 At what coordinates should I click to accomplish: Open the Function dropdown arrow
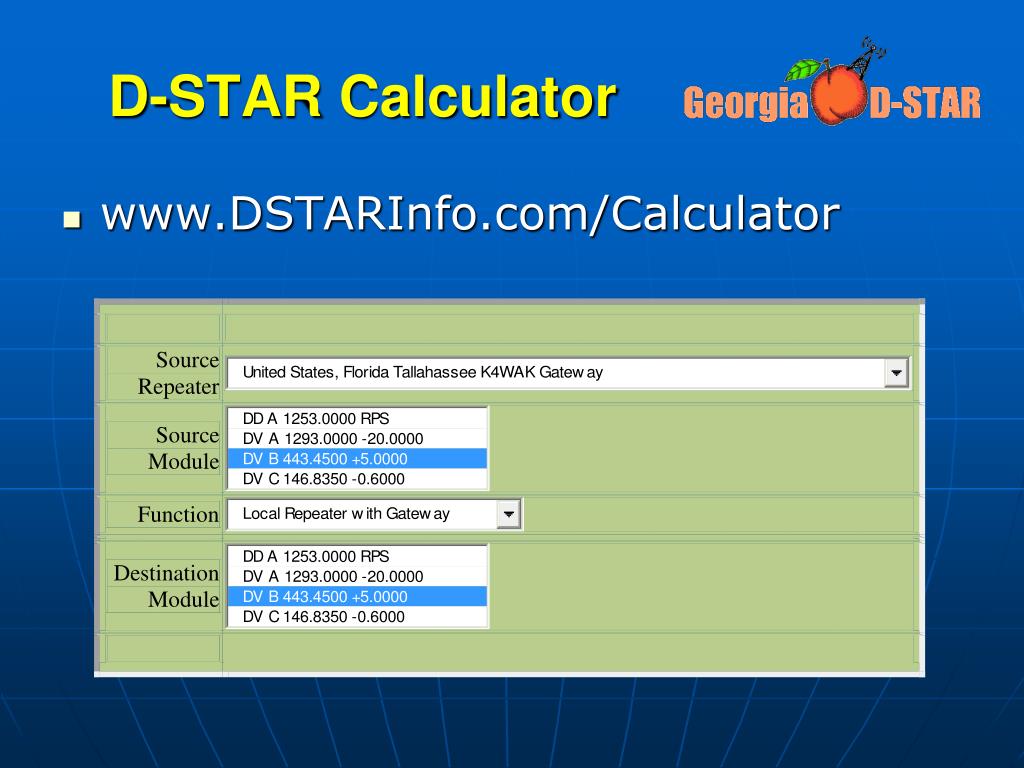click(508, 514)
